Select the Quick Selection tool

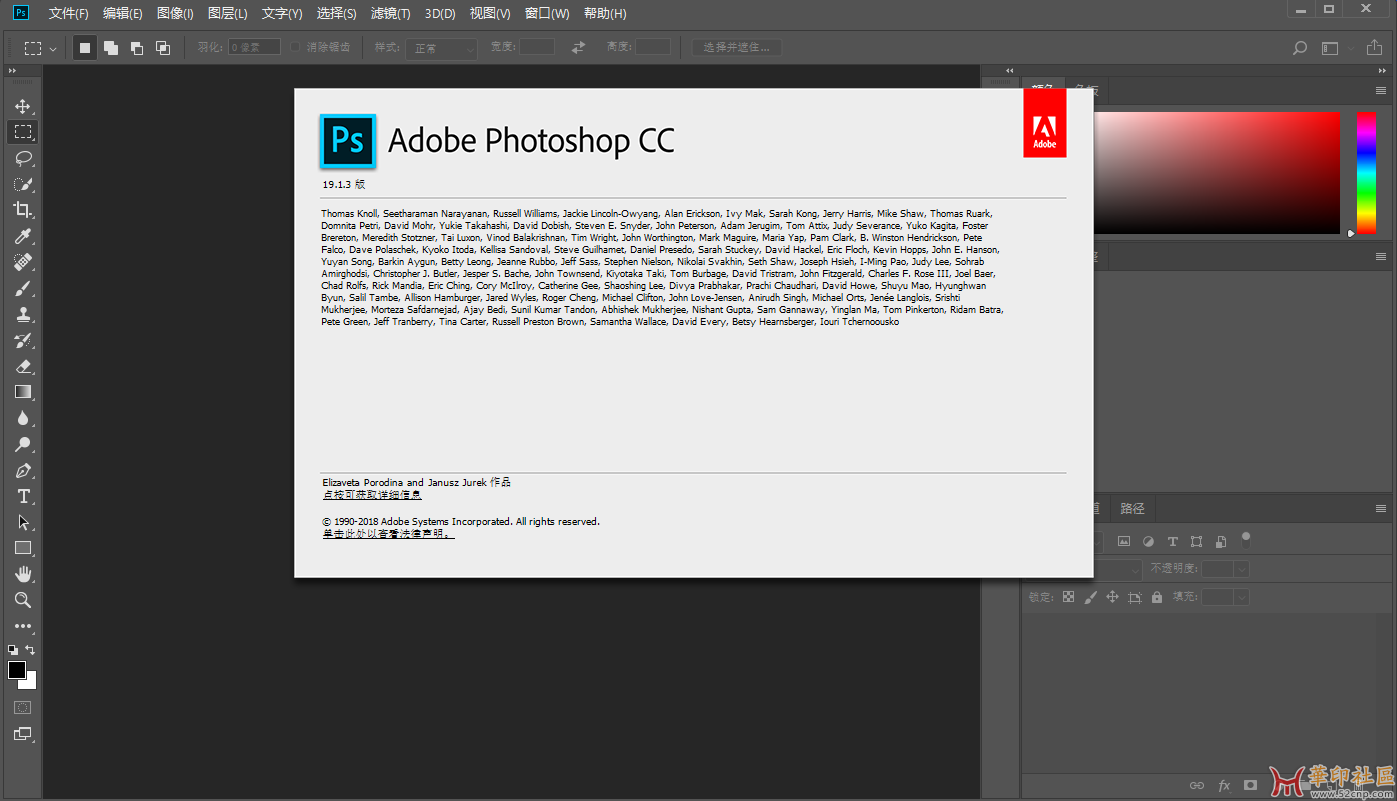(x=22, y=184)
